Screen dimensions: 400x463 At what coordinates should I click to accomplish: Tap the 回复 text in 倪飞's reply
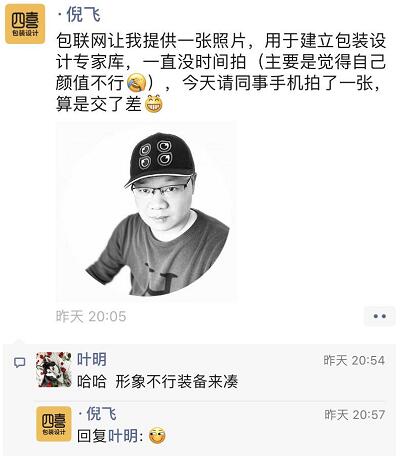pyautogui.click(x=92, y=436)
